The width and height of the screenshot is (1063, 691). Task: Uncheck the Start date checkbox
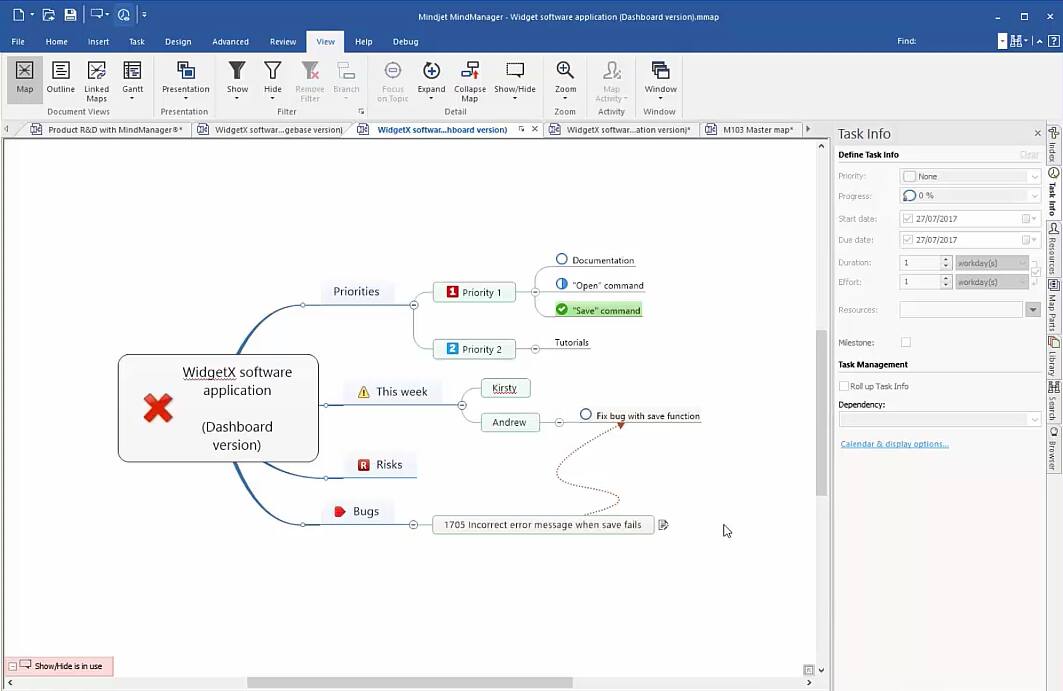click(908, 218)
